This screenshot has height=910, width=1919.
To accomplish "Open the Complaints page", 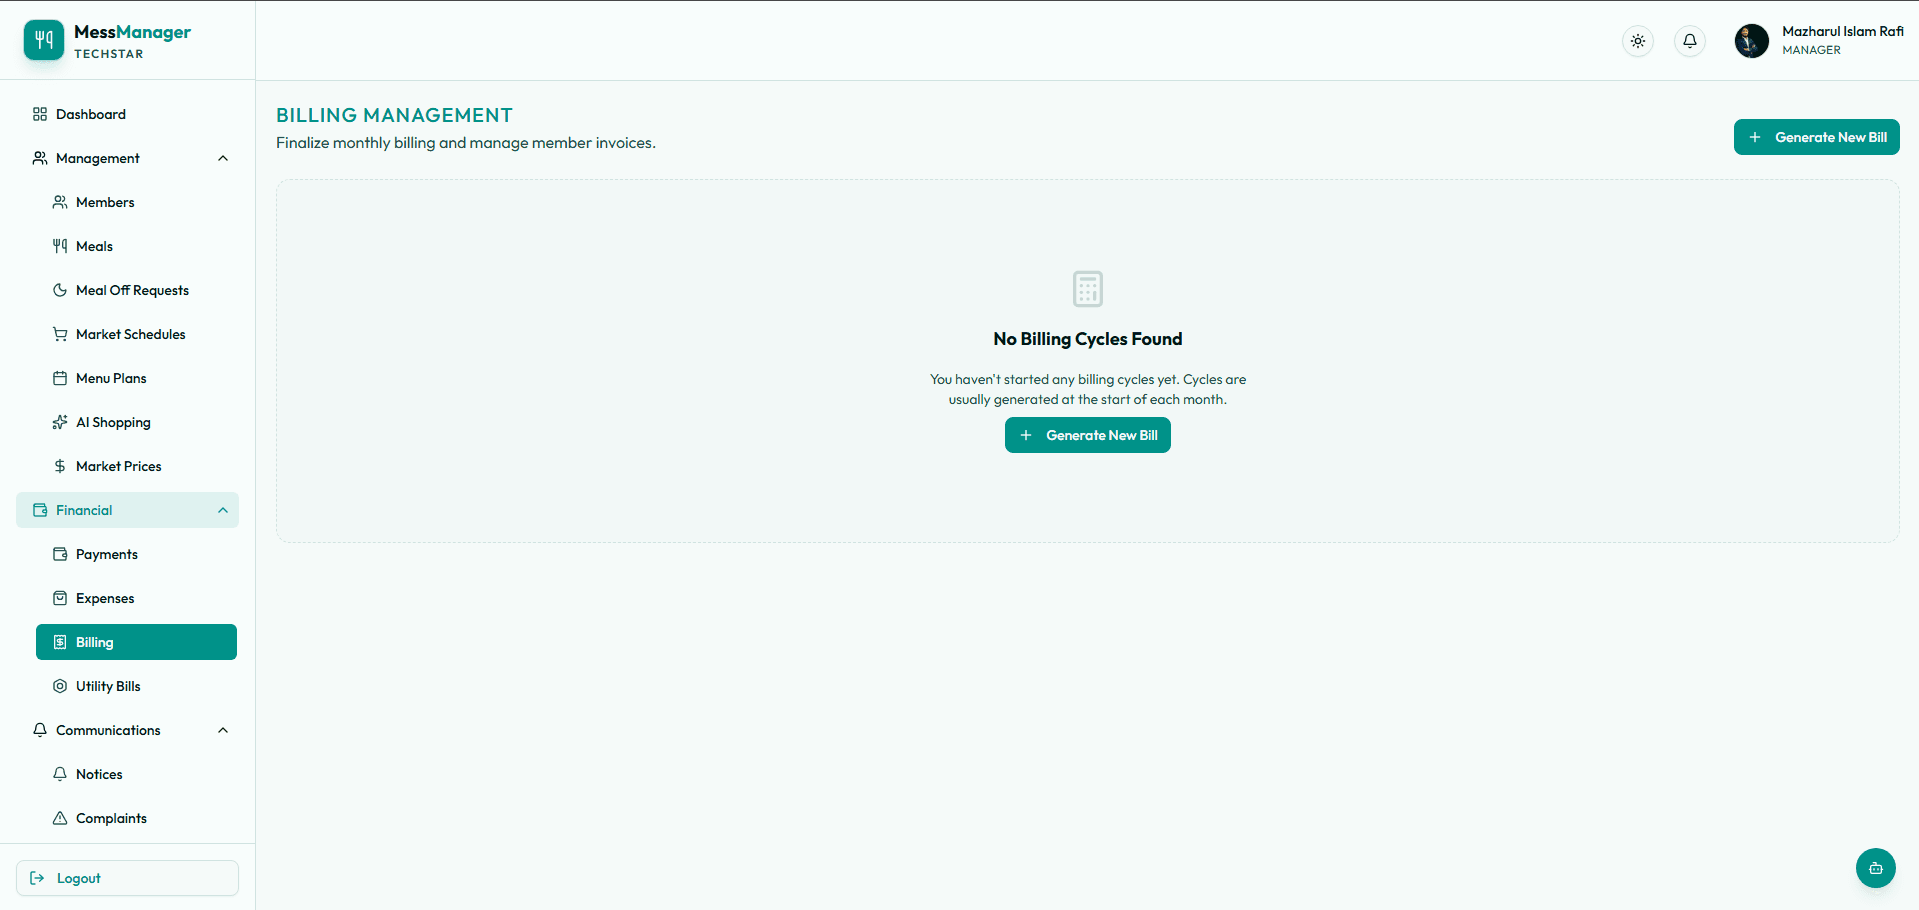I will tap(136, 818).
